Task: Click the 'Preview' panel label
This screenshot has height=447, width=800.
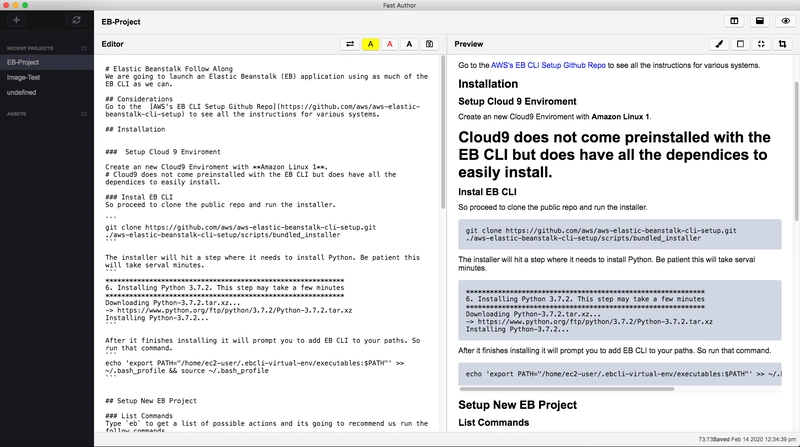Action: (468, 44)
